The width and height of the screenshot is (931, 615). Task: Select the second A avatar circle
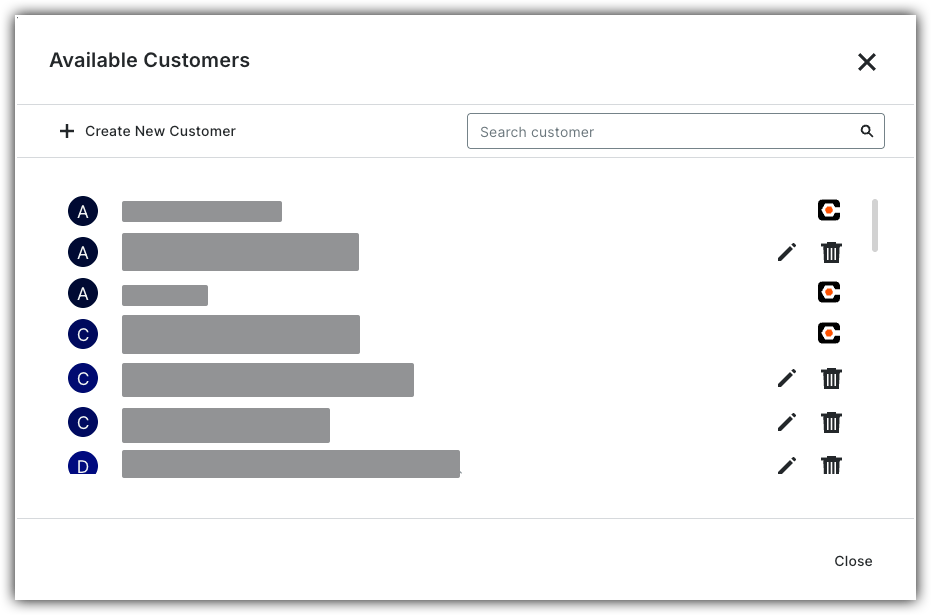point(83,252)
